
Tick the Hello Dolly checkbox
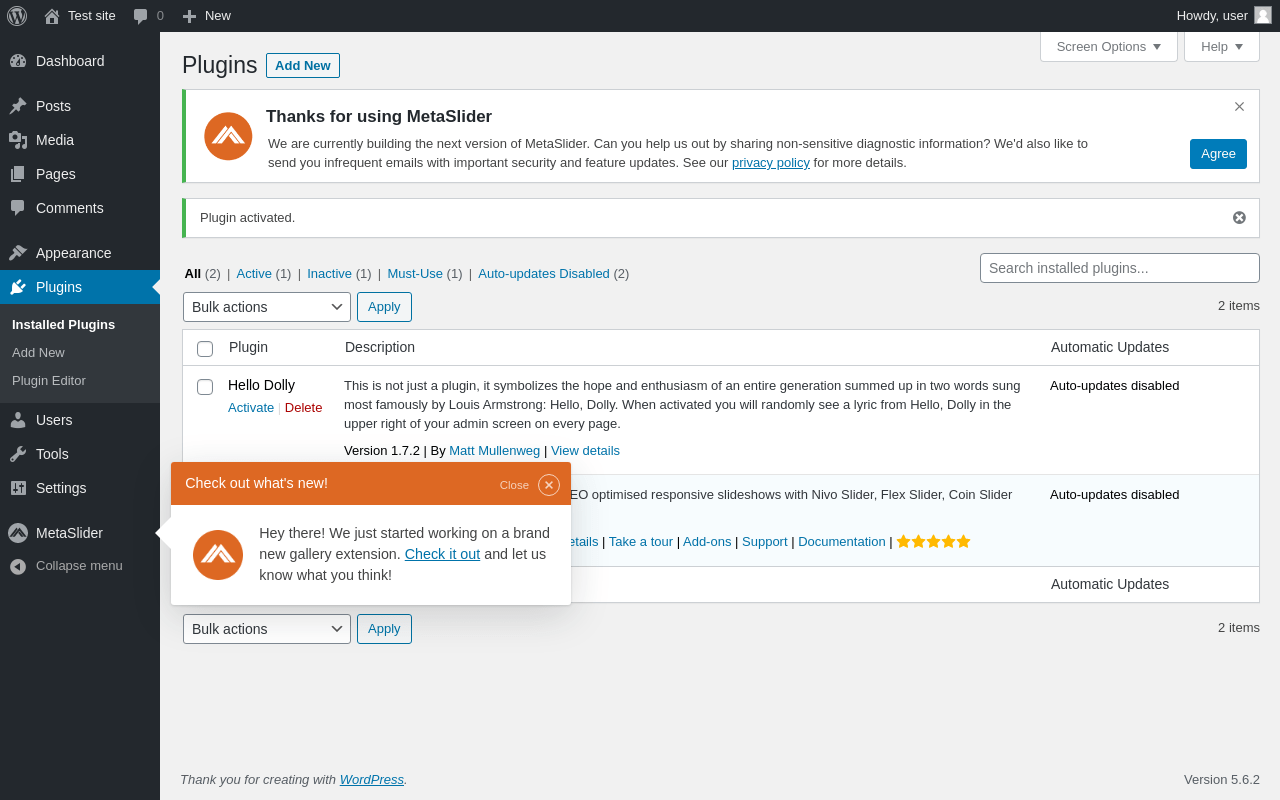pos(205,387)
